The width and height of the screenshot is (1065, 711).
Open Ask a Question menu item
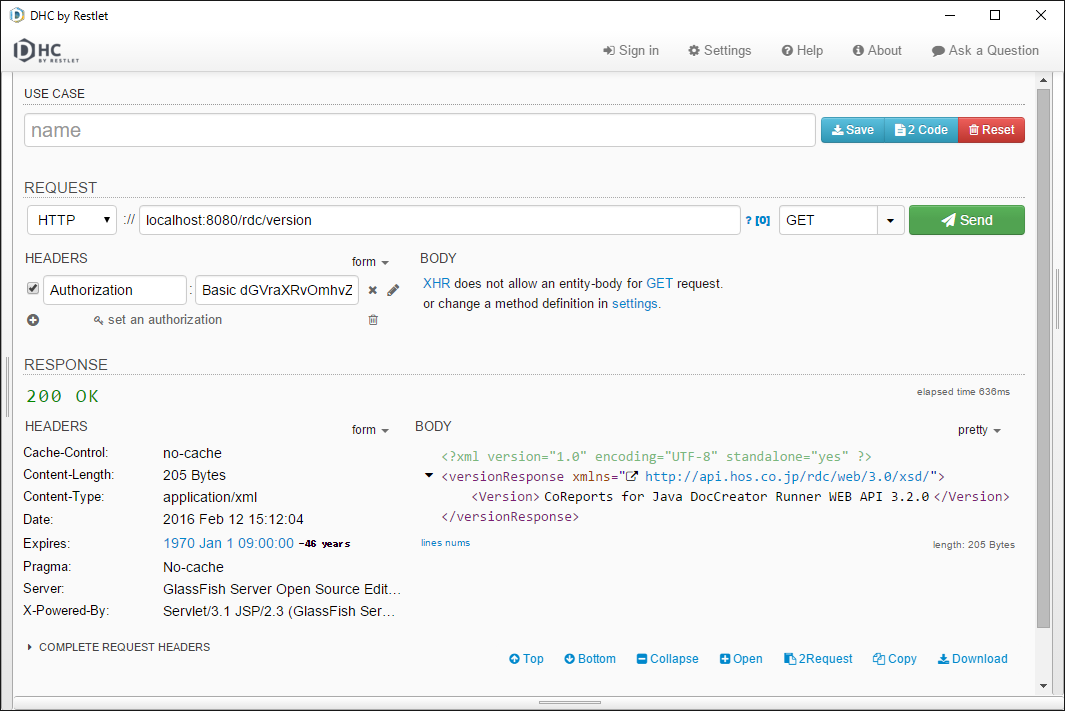pos(985,50)
